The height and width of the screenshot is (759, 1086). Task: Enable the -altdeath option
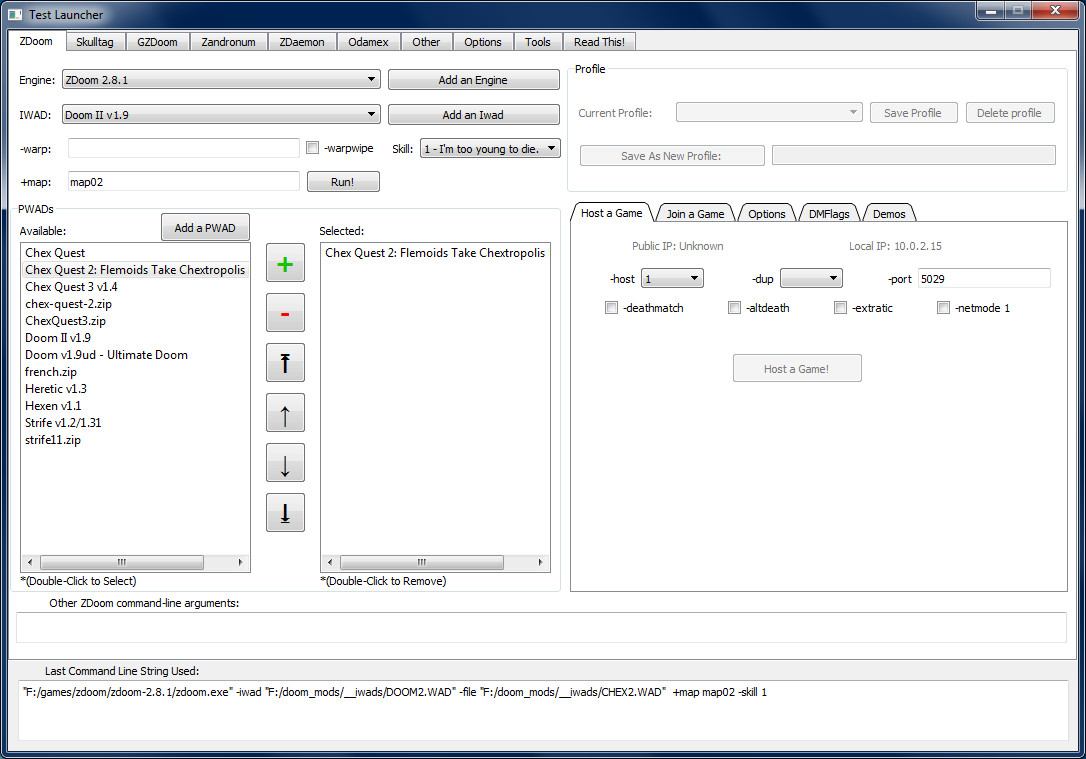point(734,307)
